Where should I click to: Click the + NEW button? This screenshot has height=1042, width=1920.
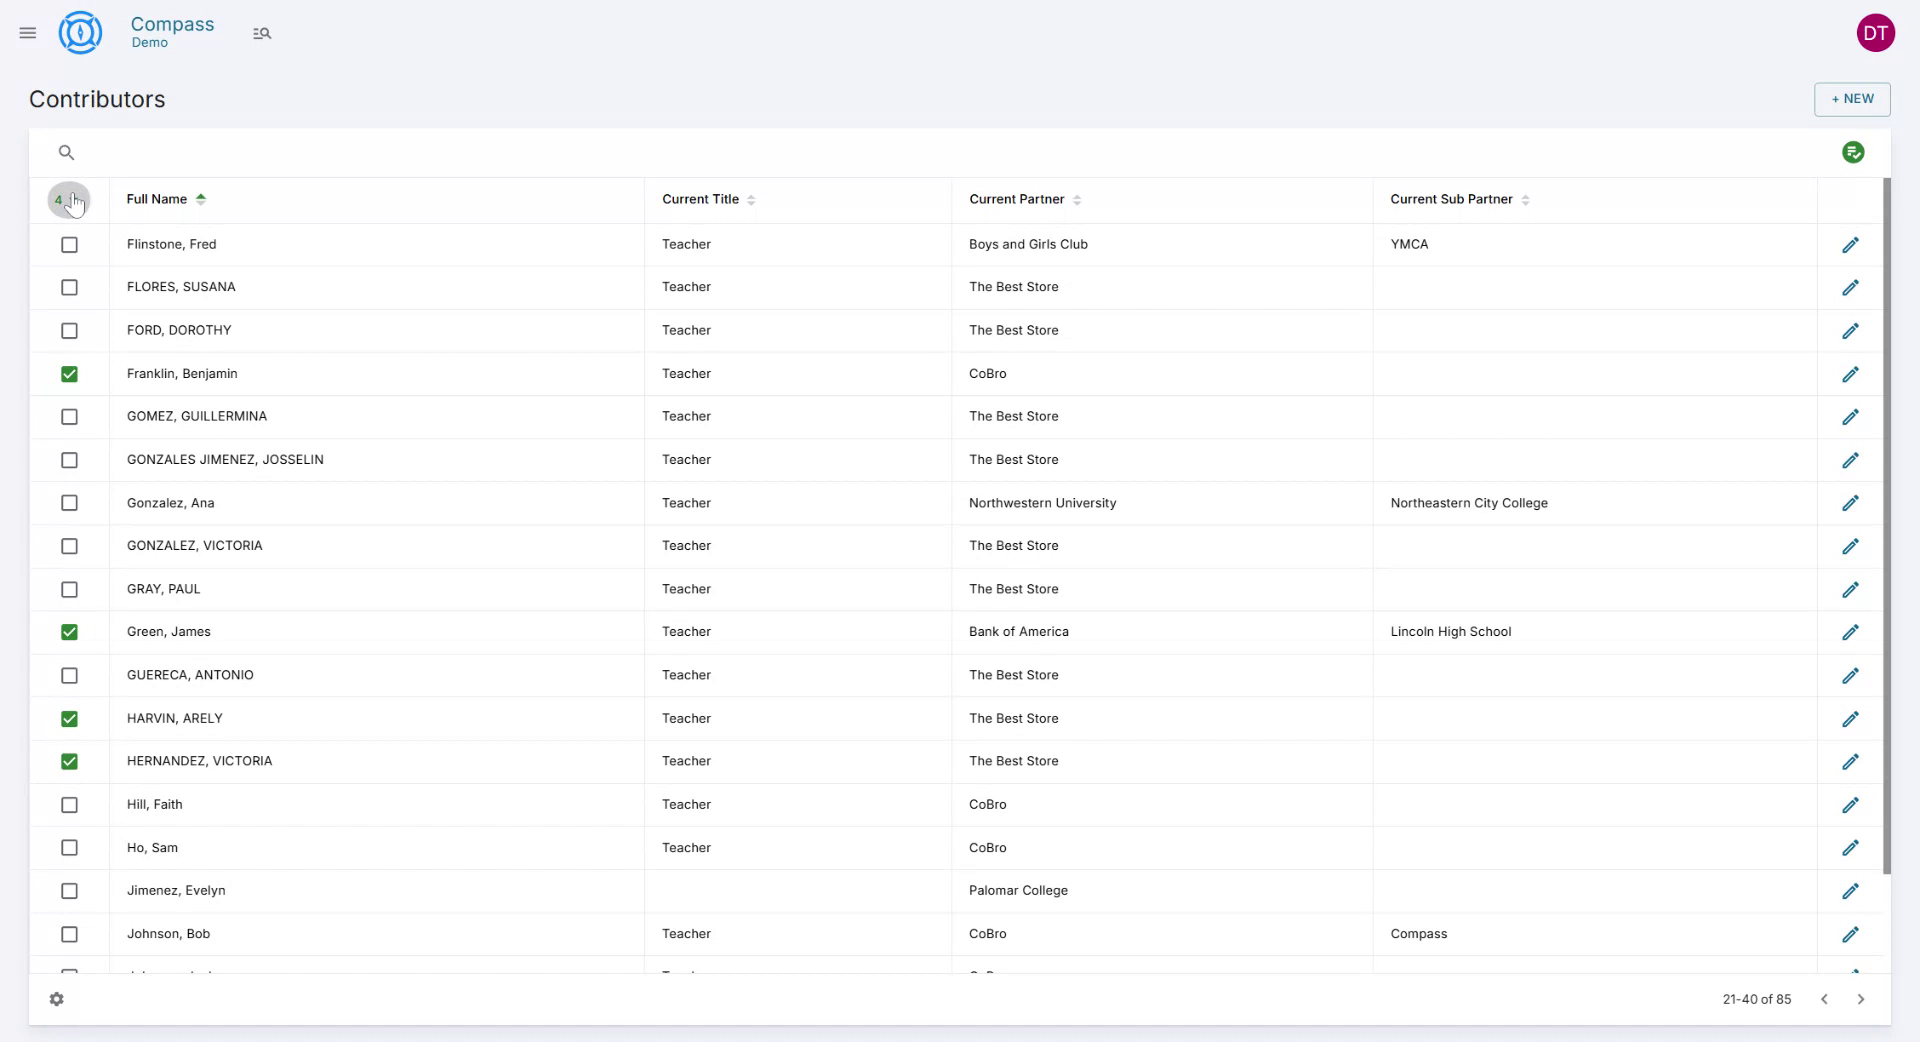pos(1852,99)
